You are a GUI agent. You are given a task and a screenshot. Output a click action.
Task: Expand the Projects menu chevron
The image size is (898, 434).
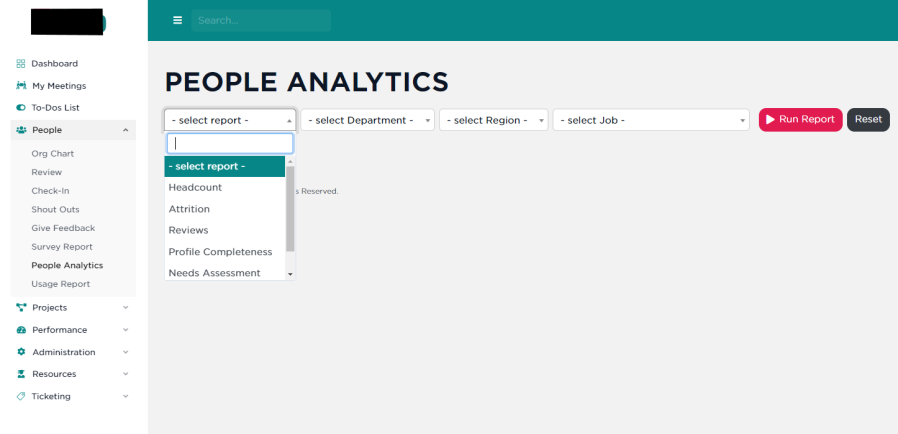(x=125, y=307)
